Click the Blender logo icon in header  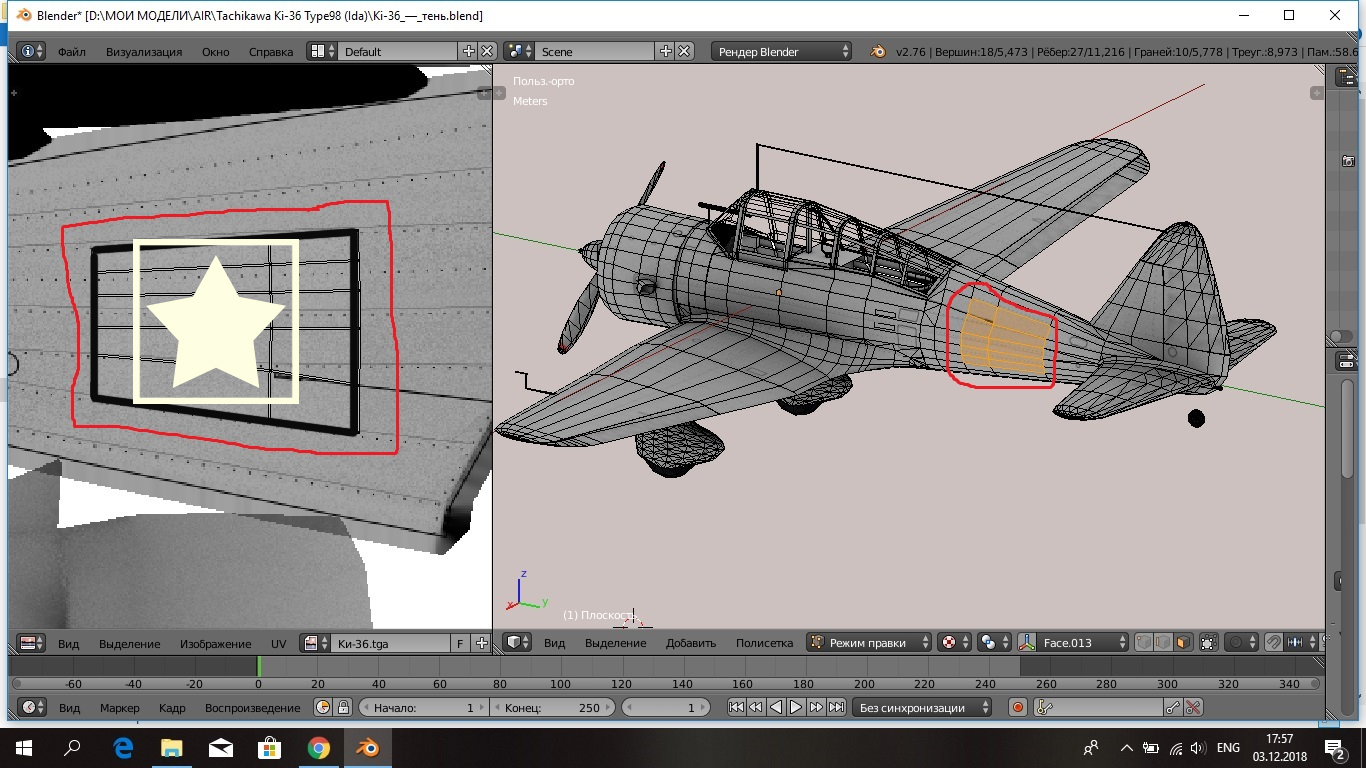click(x=878, y=51)
